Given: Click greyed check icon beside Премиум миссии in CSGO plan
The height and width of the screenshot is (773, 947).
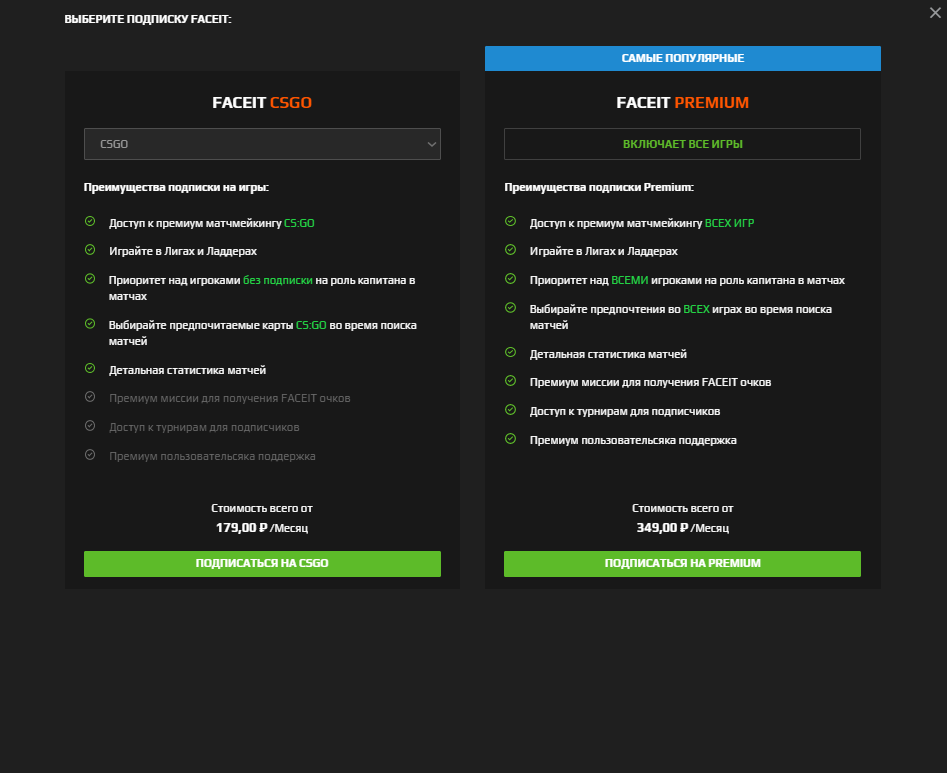Looking at the screenshot, I should coord(90,397).
